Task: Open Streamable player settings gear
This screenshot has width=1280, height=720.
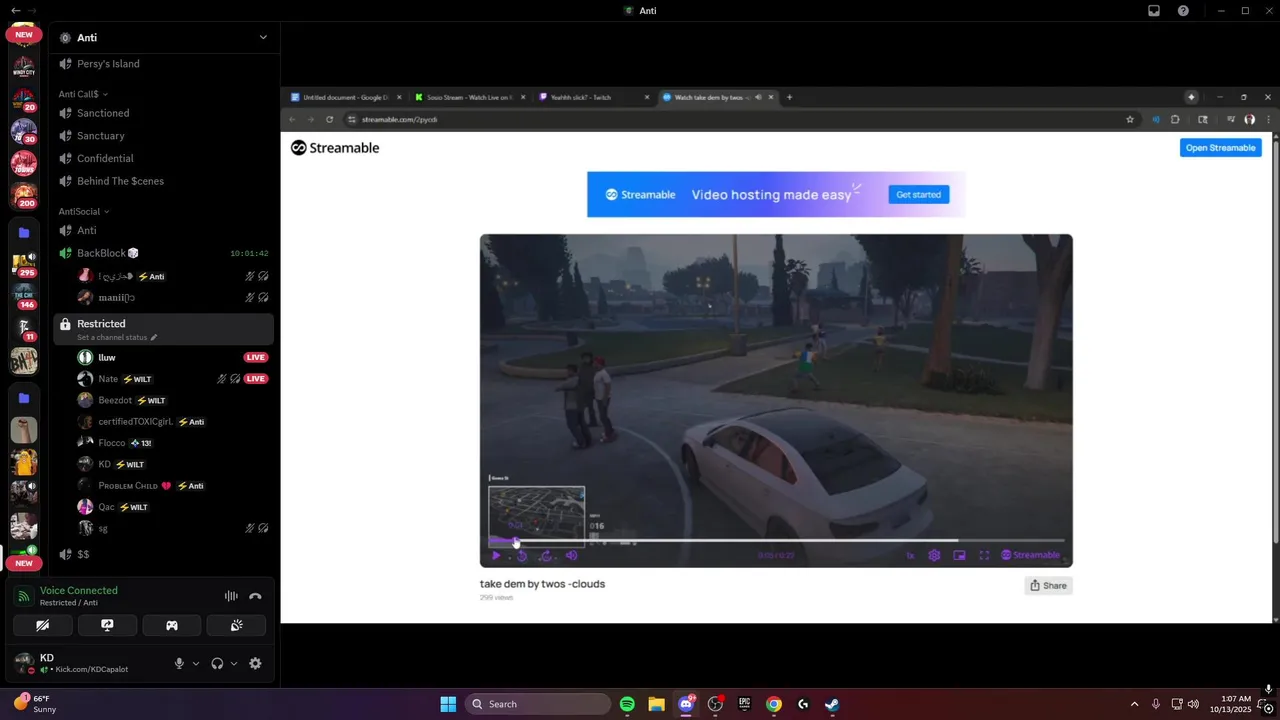Action: click(x=934, y=555)
